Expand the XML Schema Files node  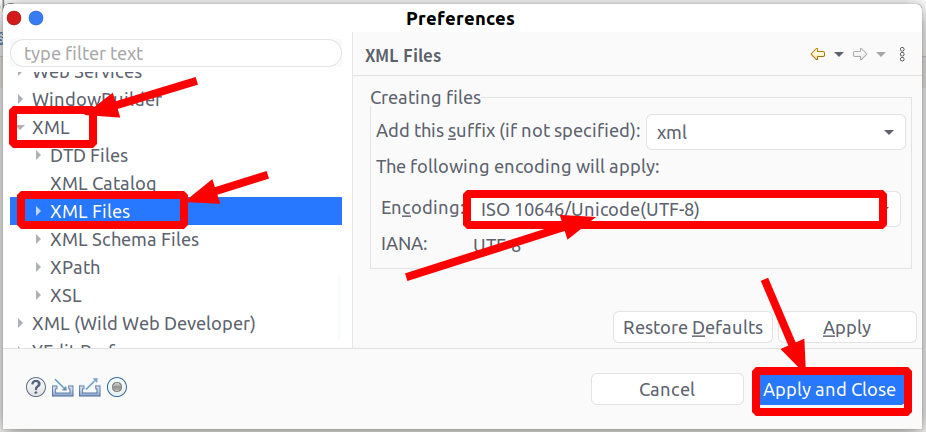[x=38, y=240]
